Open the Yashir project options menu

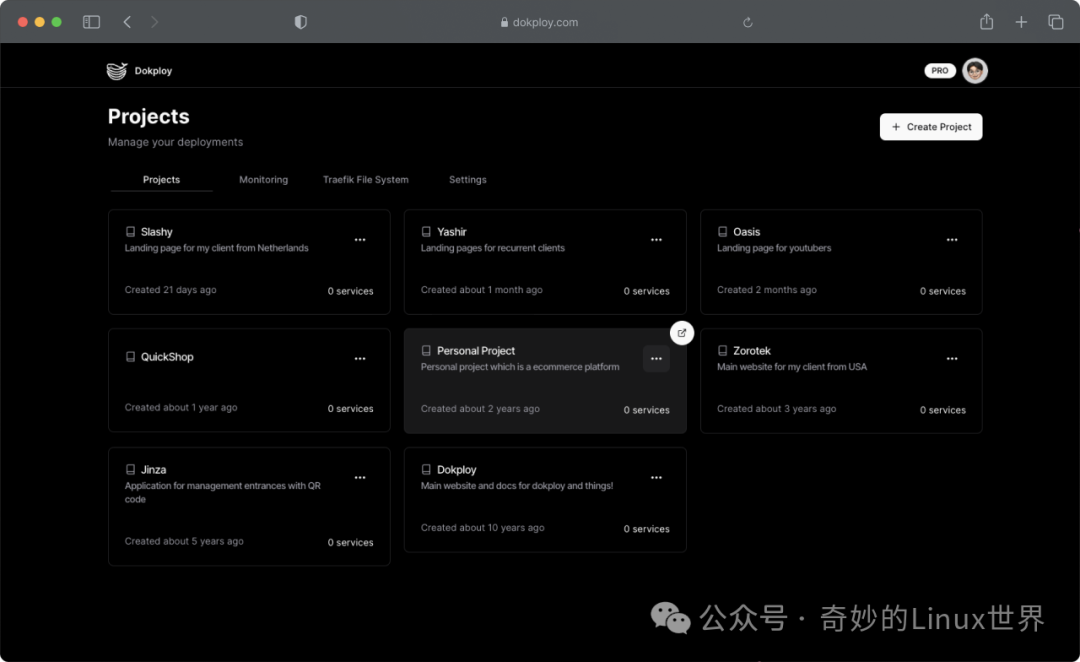[x=656, y=240]
